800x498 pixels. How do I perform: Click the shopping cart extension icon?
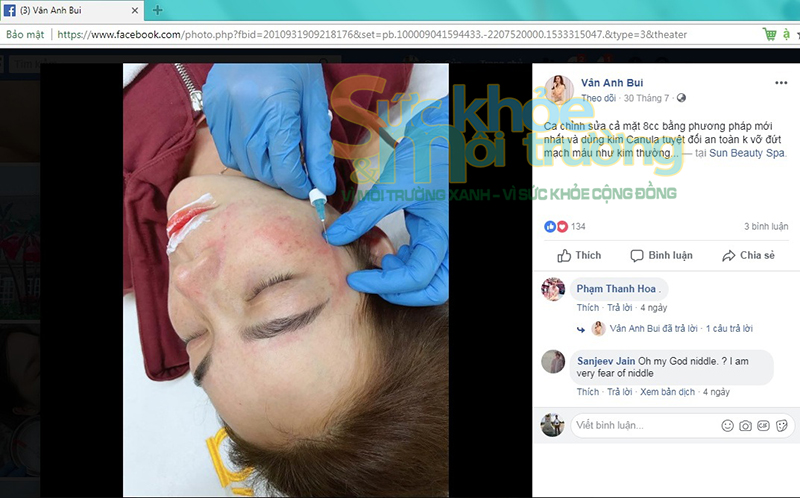click(769, 34)
